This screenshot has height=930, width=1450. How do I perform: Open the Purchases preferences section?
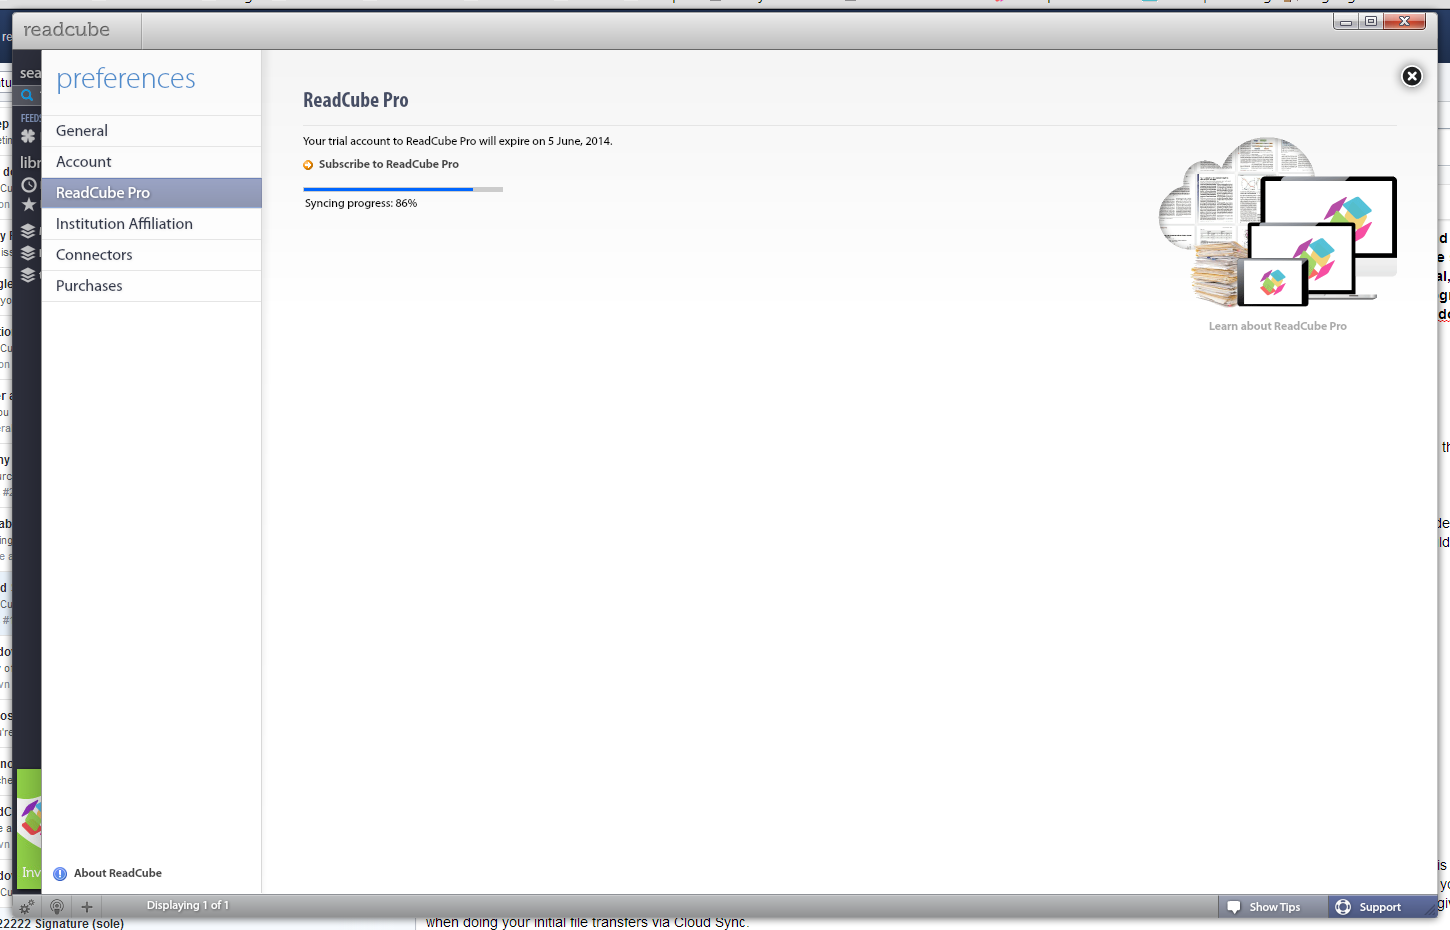[151, 286]
